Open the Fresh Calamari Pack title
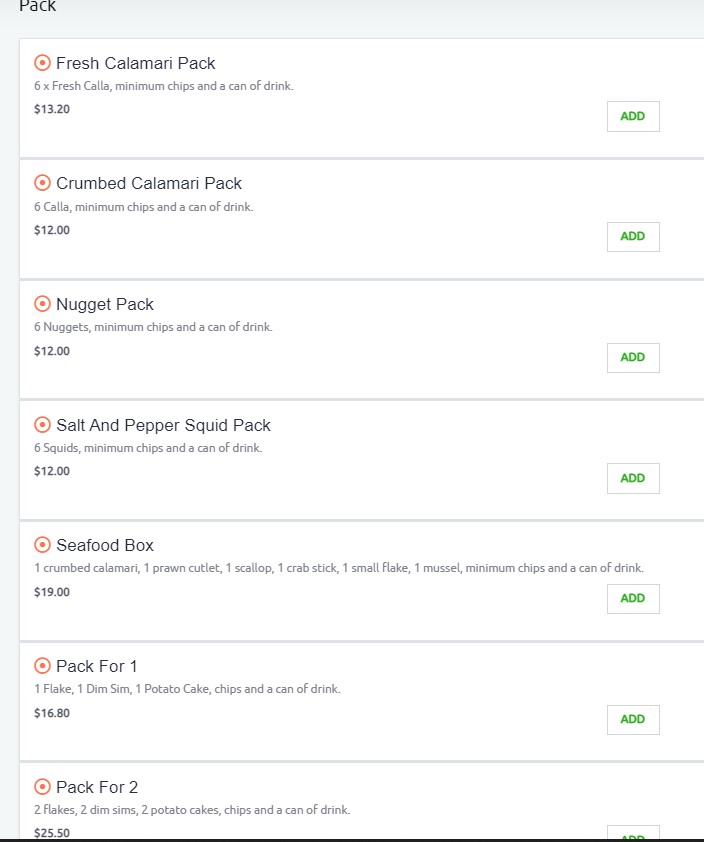704x842 pixels. 135,63
